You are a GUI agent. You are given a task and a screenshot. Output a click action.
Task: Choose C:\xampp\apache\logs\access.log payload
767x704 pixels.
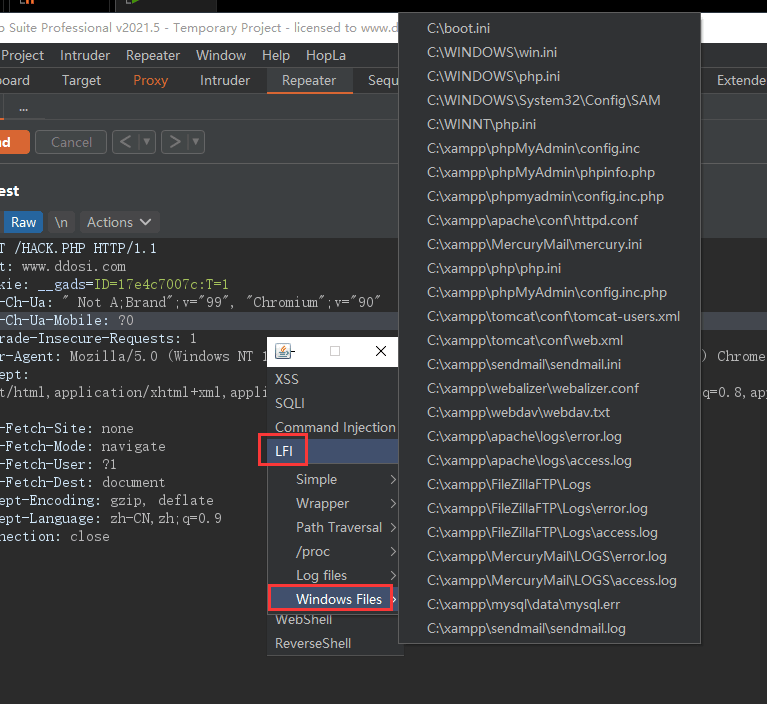click(549, 460)
